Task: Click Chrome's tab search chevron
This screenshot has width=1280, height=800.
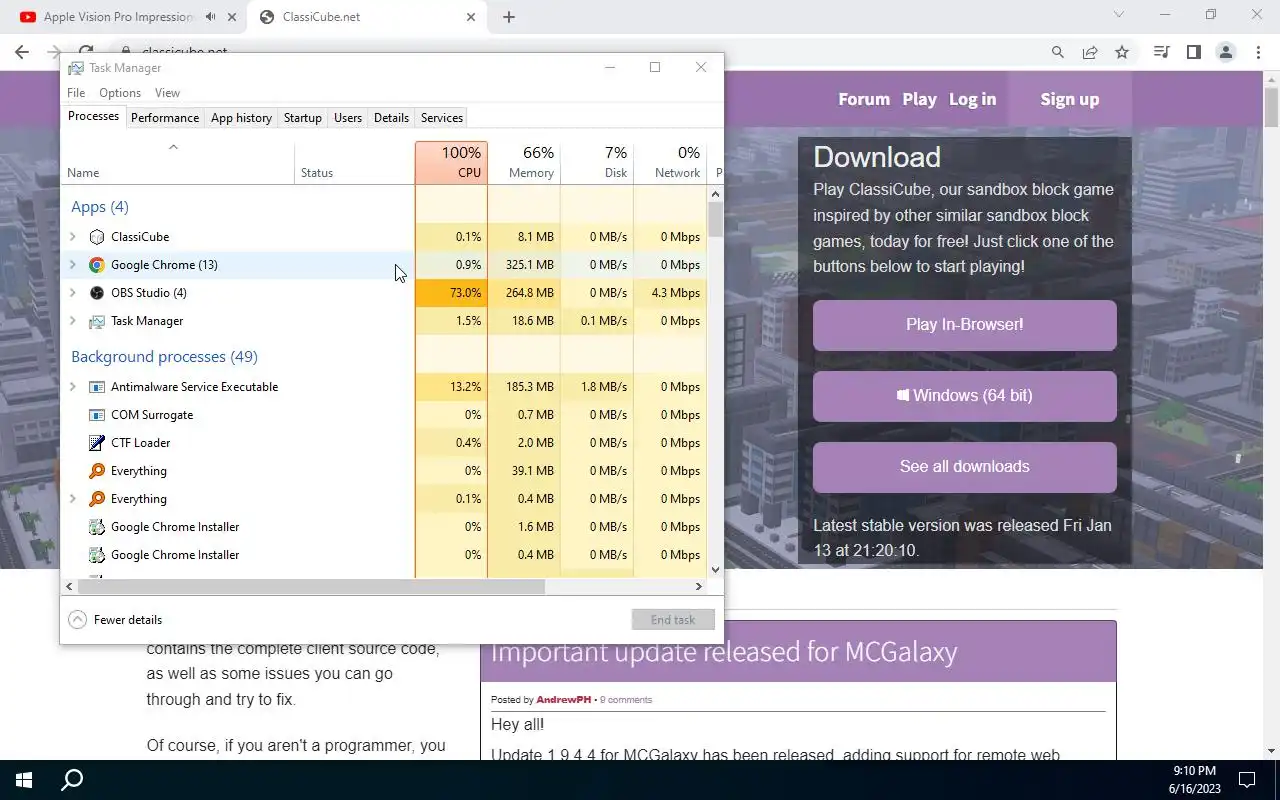Action: (x=1119, y=14)
